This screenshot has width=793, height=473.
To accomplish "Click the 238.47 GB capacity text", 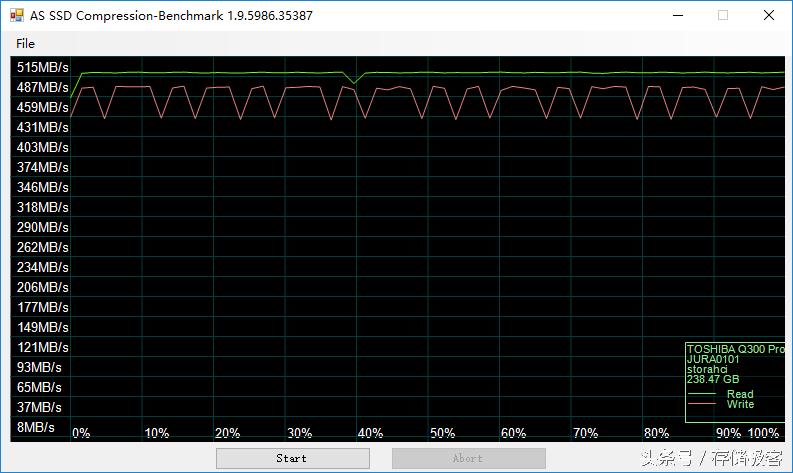I will pos(713,379).
